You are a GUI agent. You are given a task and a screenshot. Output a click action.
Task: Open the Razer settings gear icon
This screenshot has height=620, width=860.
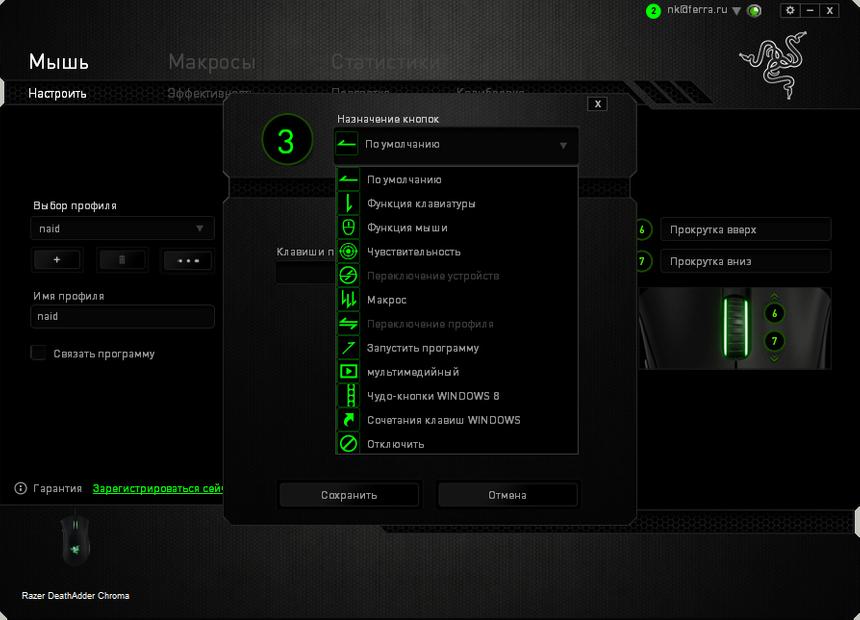tap(790, 10)
